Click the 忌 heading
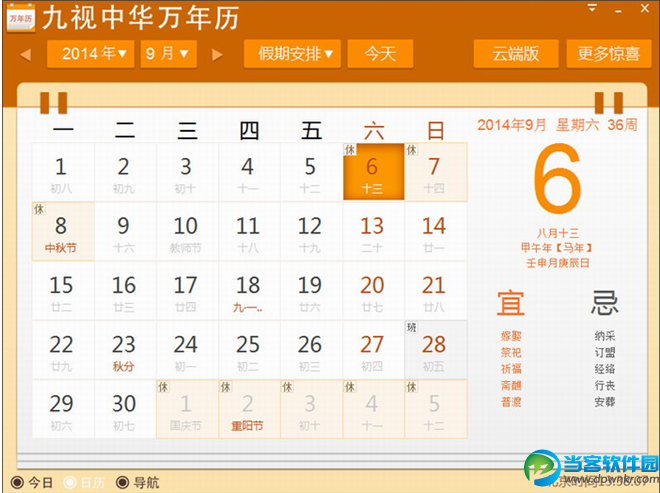 (x=604, y=302)
